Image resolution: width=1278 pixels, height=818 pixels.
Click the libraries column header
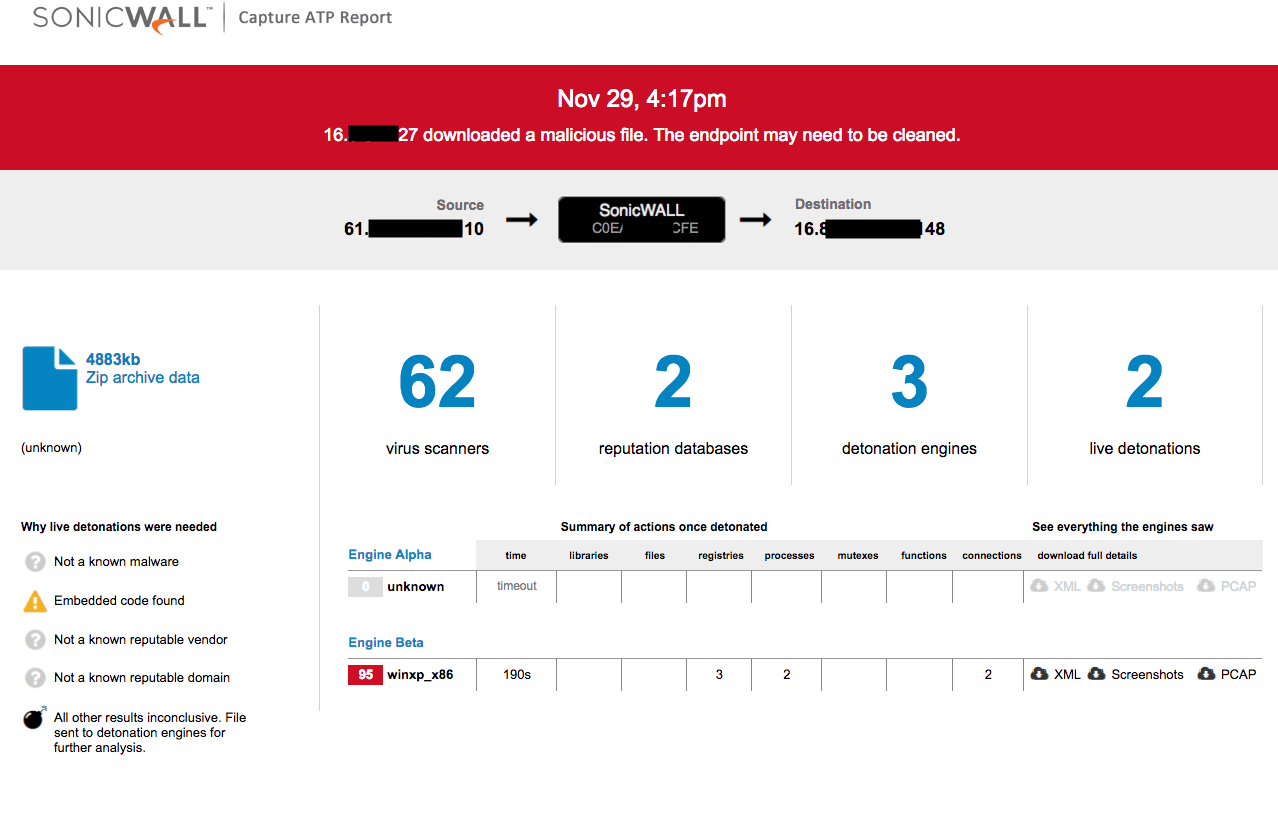pos(589,556)
